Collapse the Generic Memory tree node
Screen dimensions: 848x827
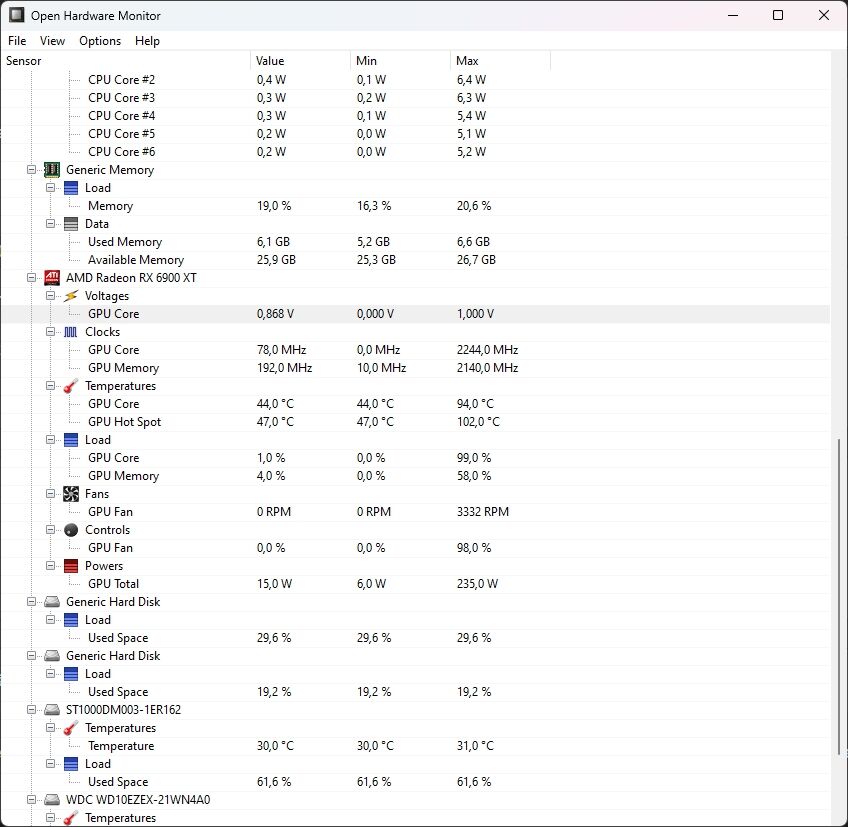pos(31,170)
